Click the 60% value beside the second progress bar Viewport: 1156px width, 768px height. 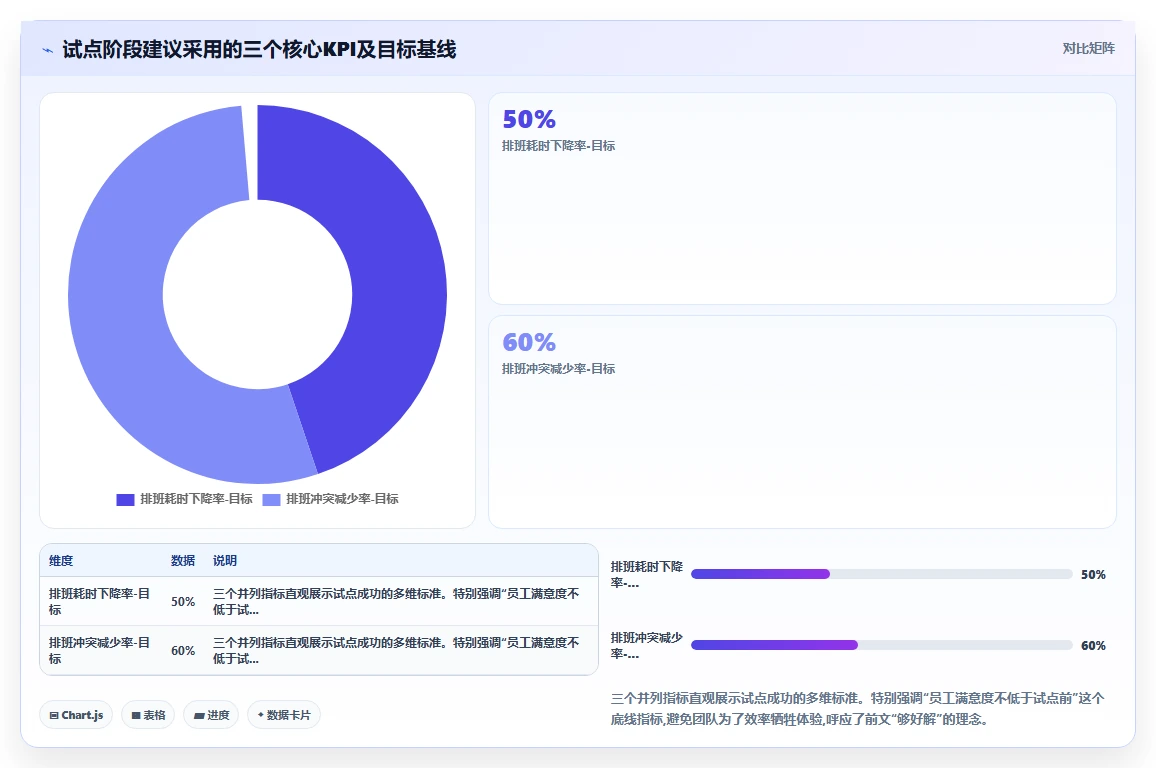pyautogui.click(x=1093, y=646)
